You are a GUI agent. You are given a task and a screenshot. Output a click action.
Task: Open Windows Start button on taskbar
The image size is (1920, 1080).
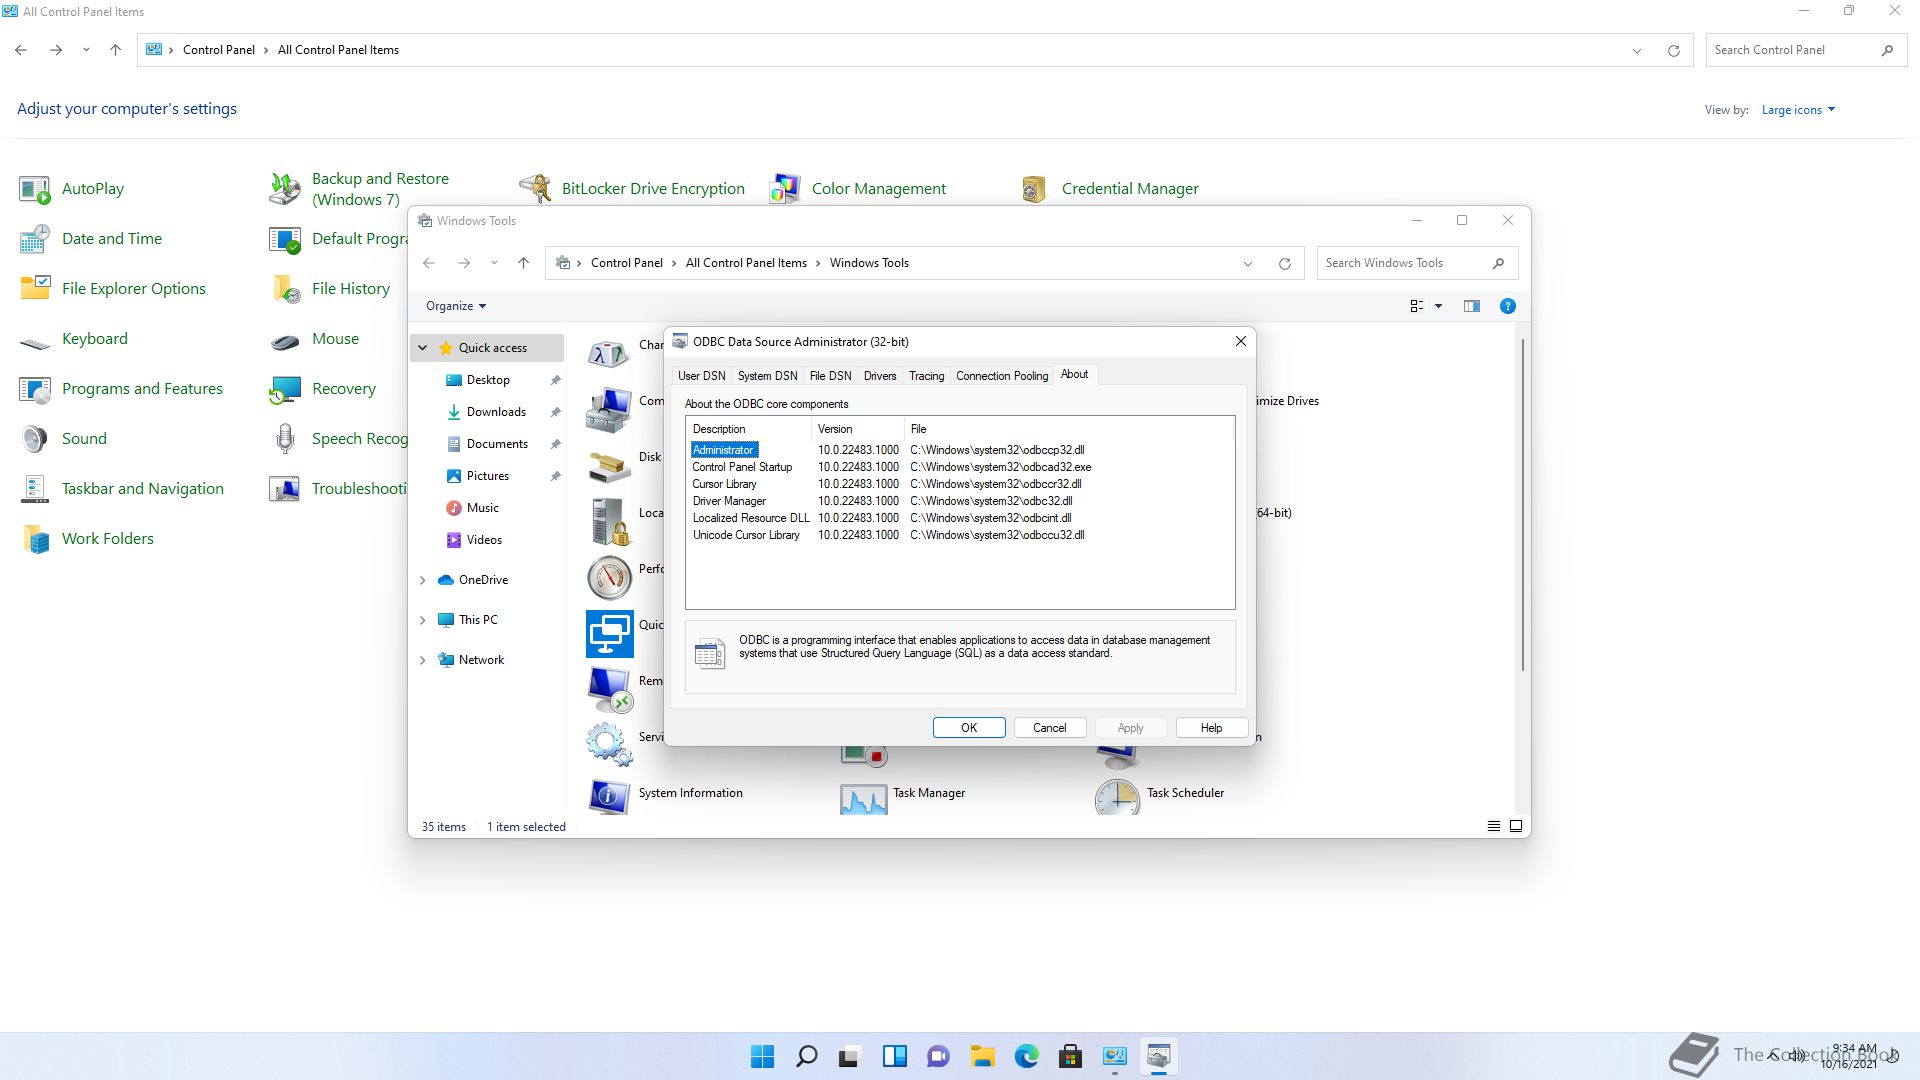tap(762, 1056)
